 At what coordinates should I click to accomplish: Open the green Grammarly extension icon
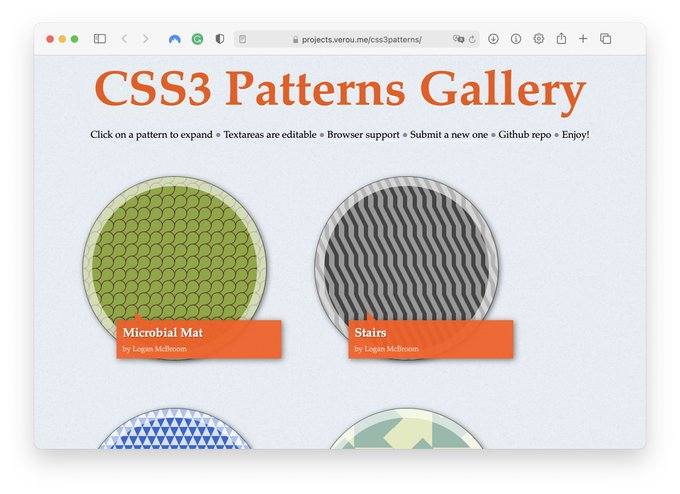click(x=197, y=39)
